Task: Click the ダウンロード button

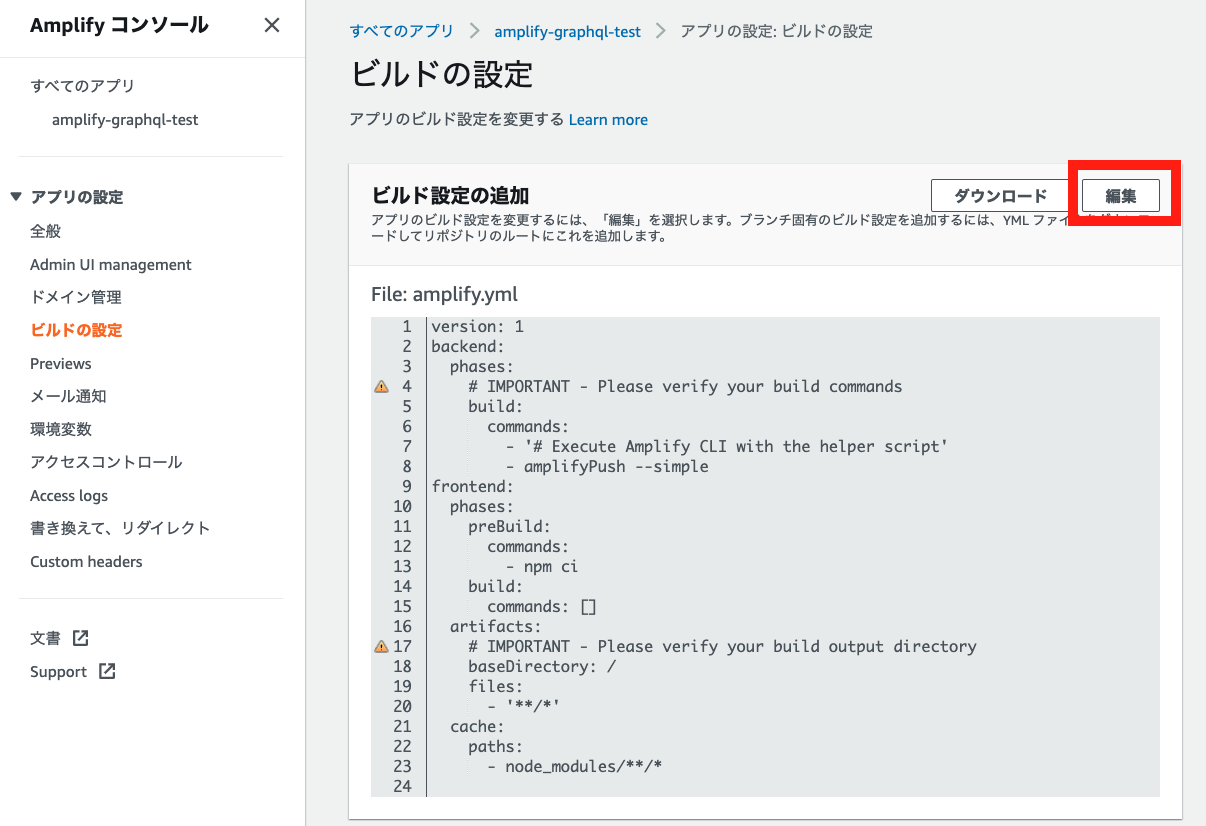Action: pyautogui.click(x=1001, y=196)
